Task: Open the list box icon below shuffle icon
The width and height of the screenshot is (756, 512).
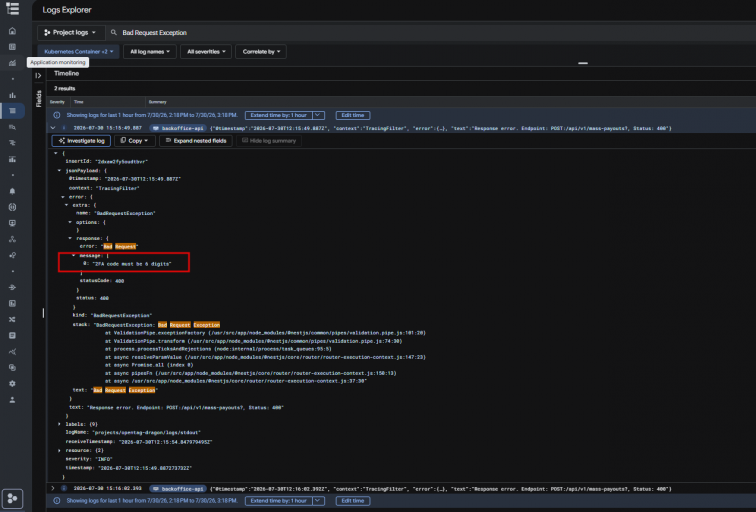Action: (13, 335)
